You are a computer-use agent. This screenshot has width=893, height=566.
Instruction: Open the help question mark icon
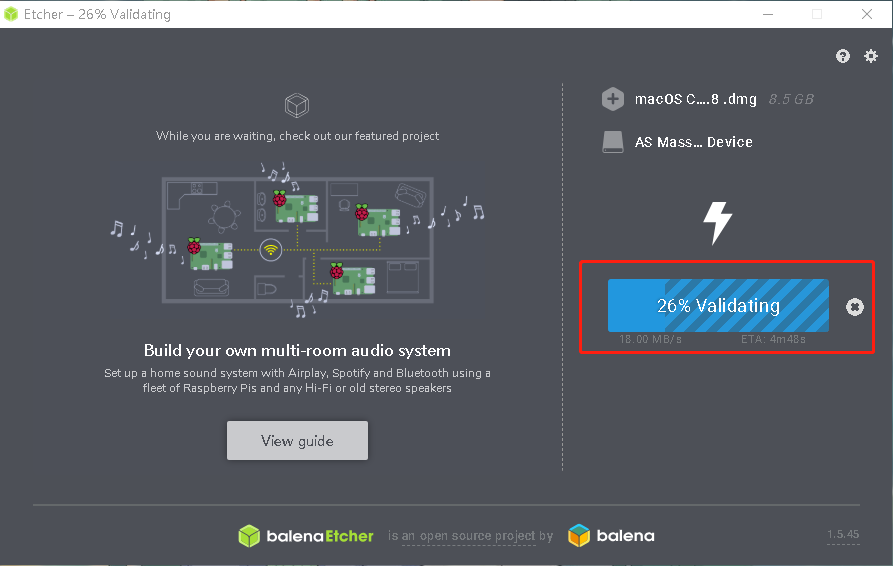(x=843, y=57)
